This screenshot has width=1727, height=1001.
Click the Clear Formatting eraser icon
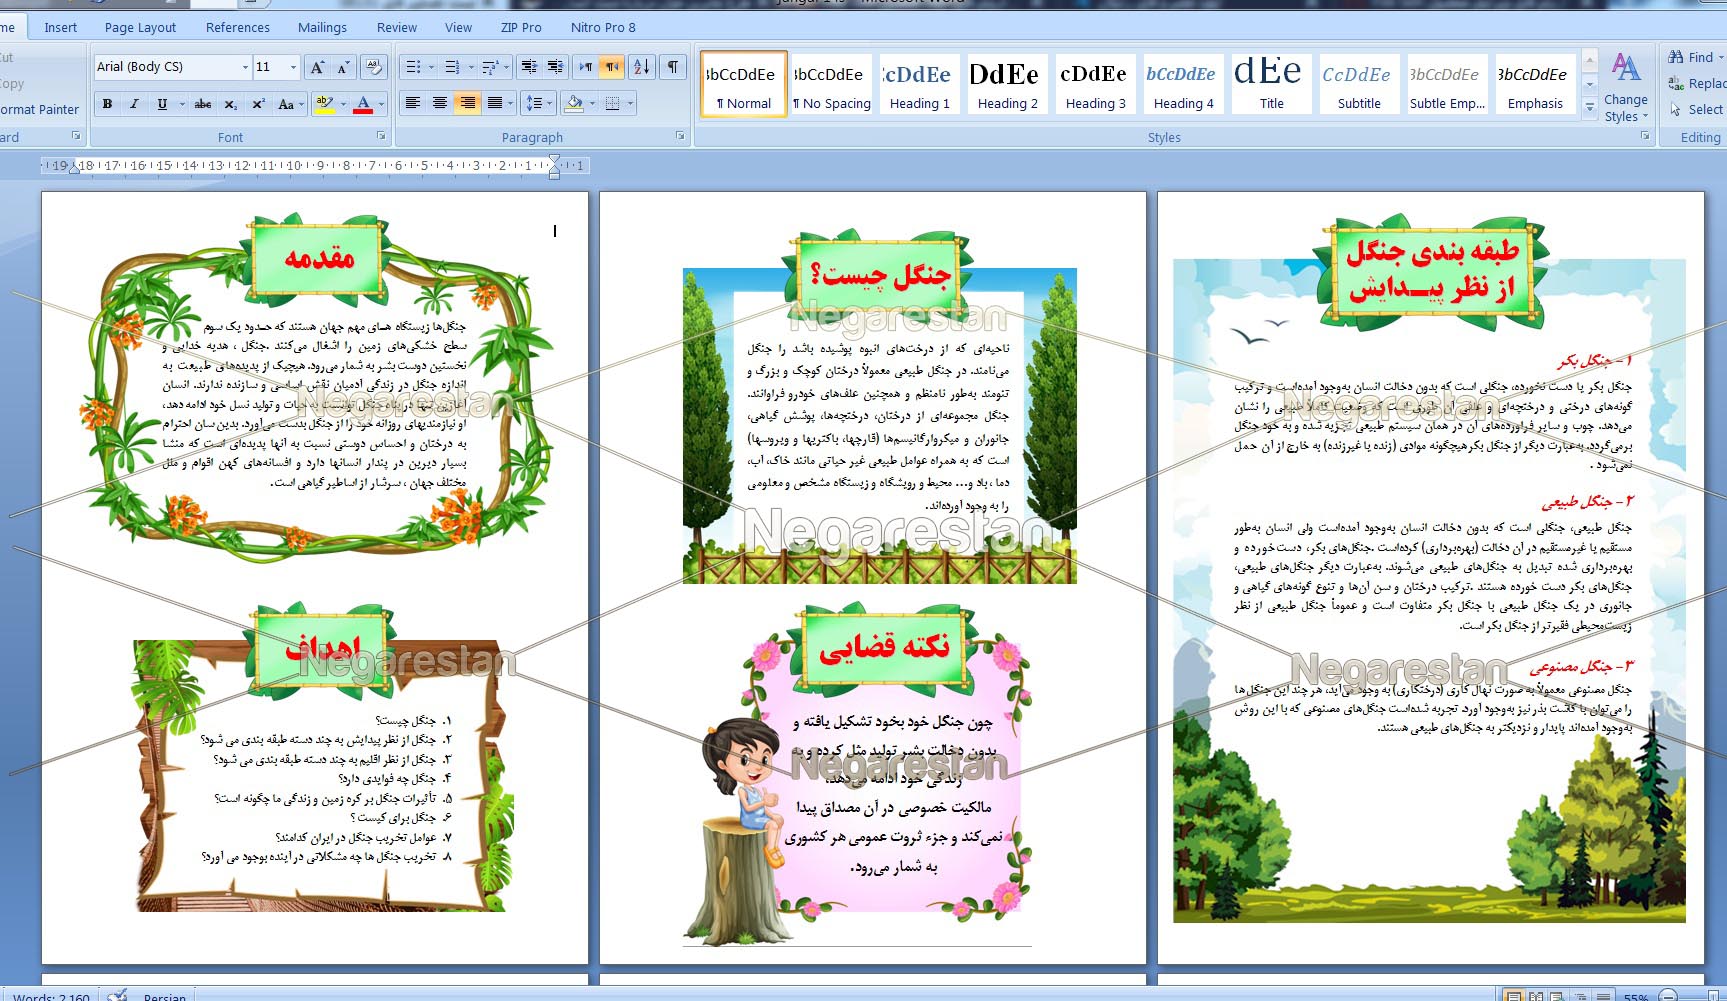click(374, 67)
